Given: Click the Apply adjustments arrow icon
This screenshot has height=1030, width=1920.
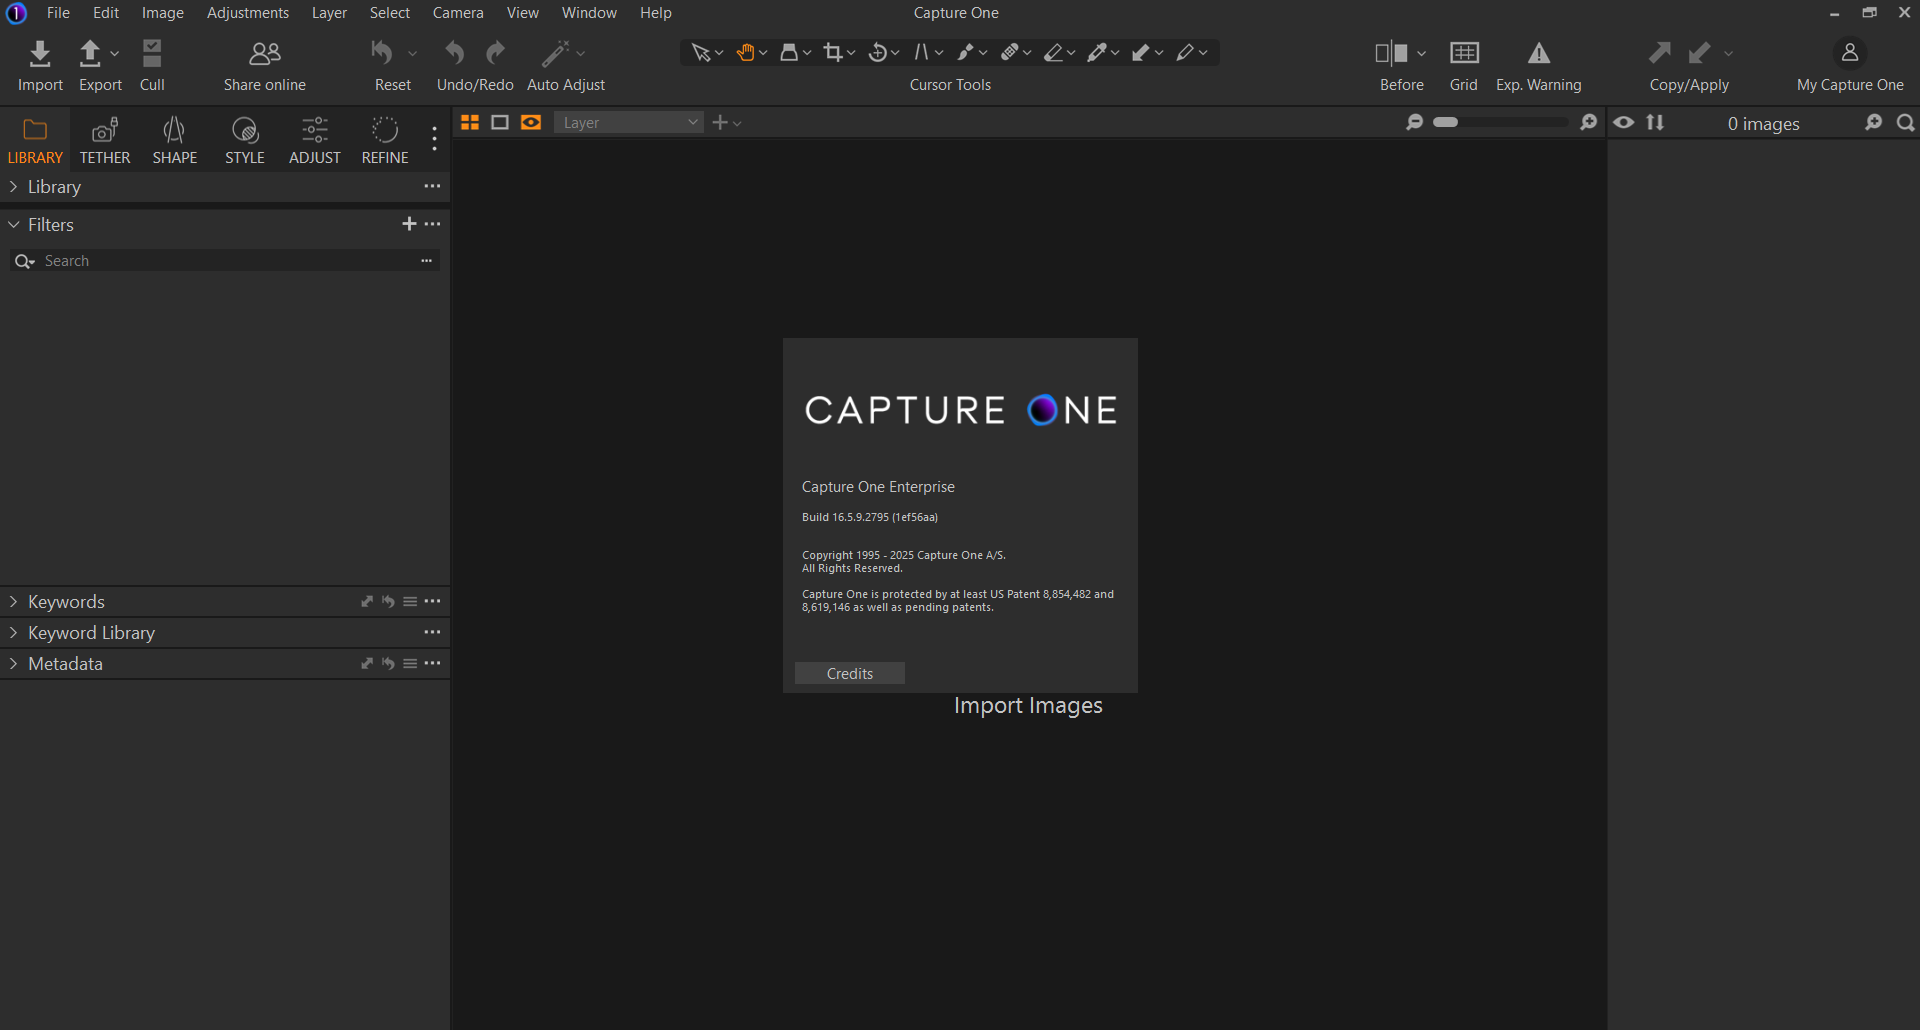Looking at the screenshot, I should 1699,53.
